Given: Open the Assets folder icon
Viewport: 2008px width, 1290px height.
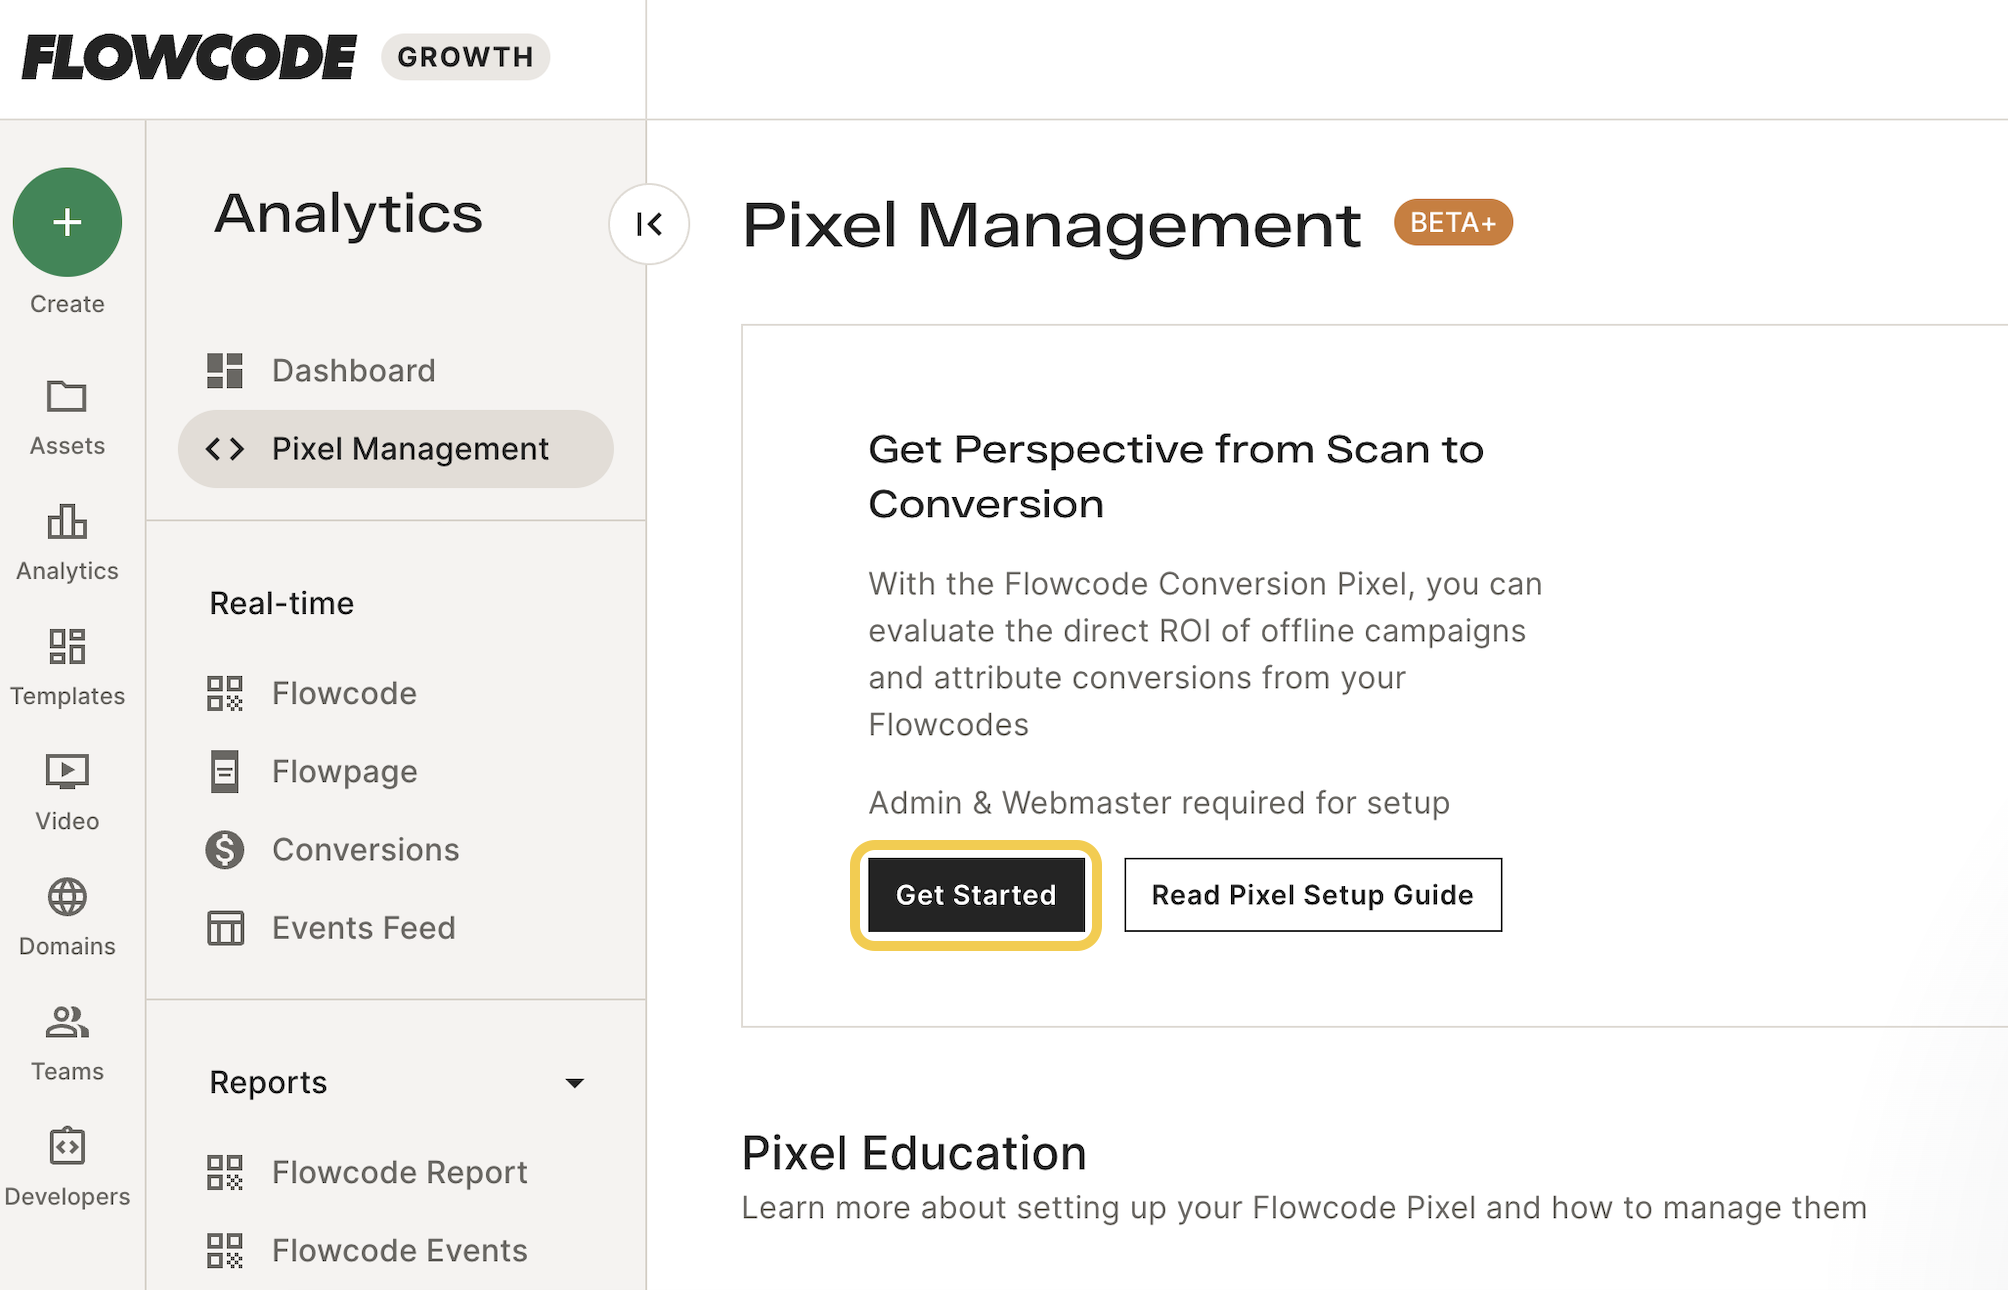Looking at the screenshot, I should coord(67,397).
